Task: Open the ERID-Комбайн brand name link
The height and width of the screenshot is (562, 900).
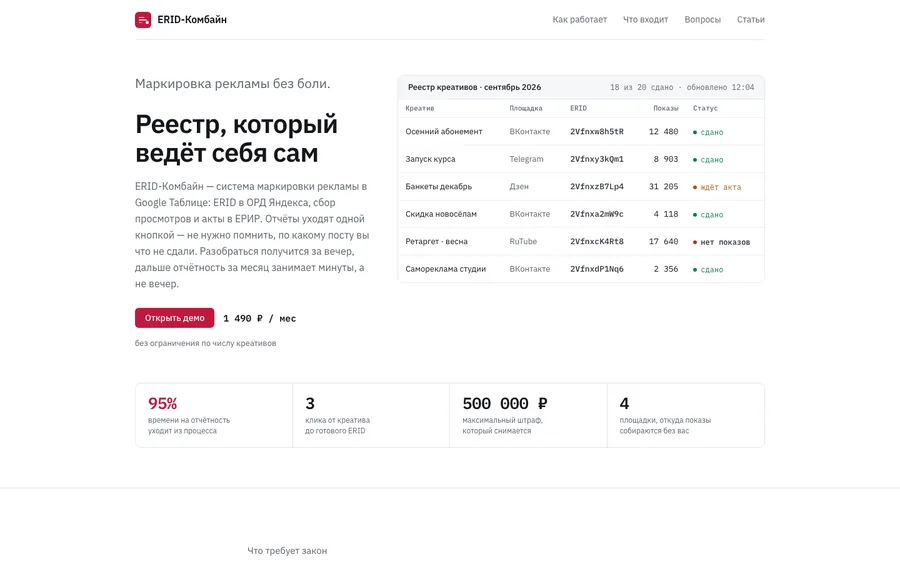Action: [192, 20]
